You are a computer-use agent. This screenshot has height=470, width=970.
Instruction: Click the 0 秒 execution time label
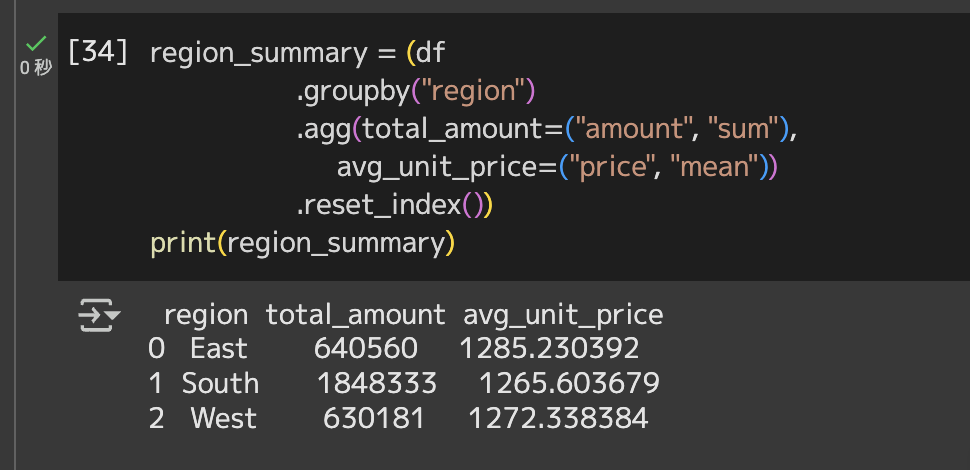point(36,67)
